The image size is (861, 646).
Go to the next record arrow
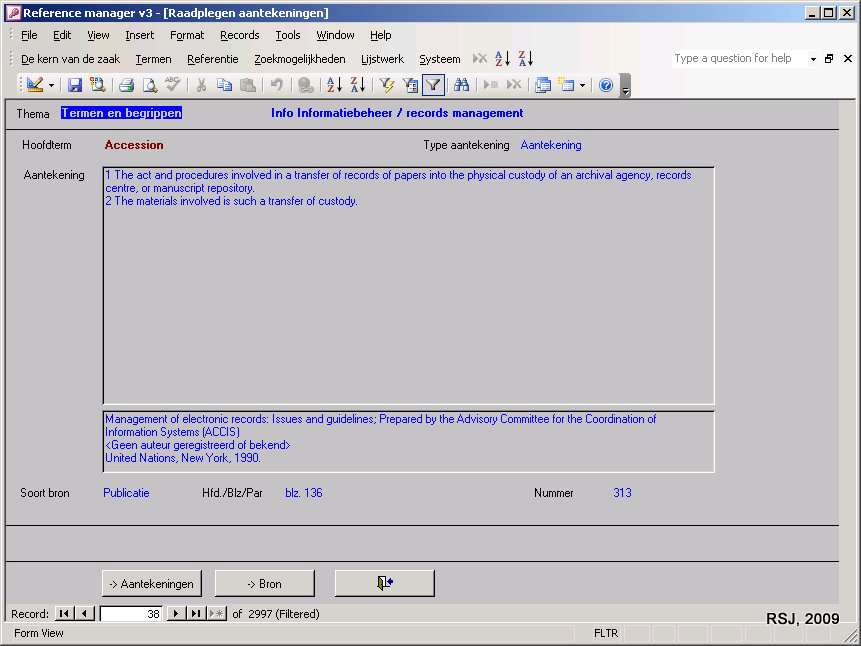pos(176,614)
